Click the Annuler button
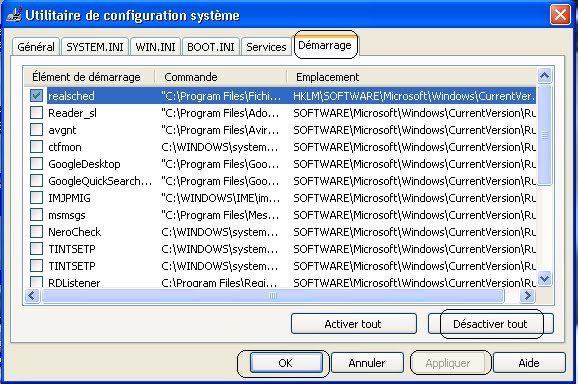The image size is (578, 384). (x=367, y=363)
